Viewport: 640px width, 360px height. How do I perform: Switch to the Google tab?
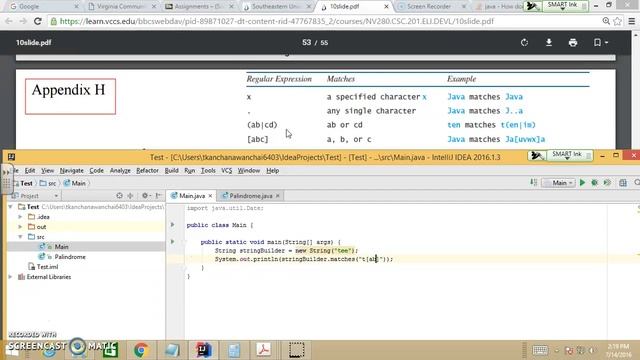click(43, 7)
